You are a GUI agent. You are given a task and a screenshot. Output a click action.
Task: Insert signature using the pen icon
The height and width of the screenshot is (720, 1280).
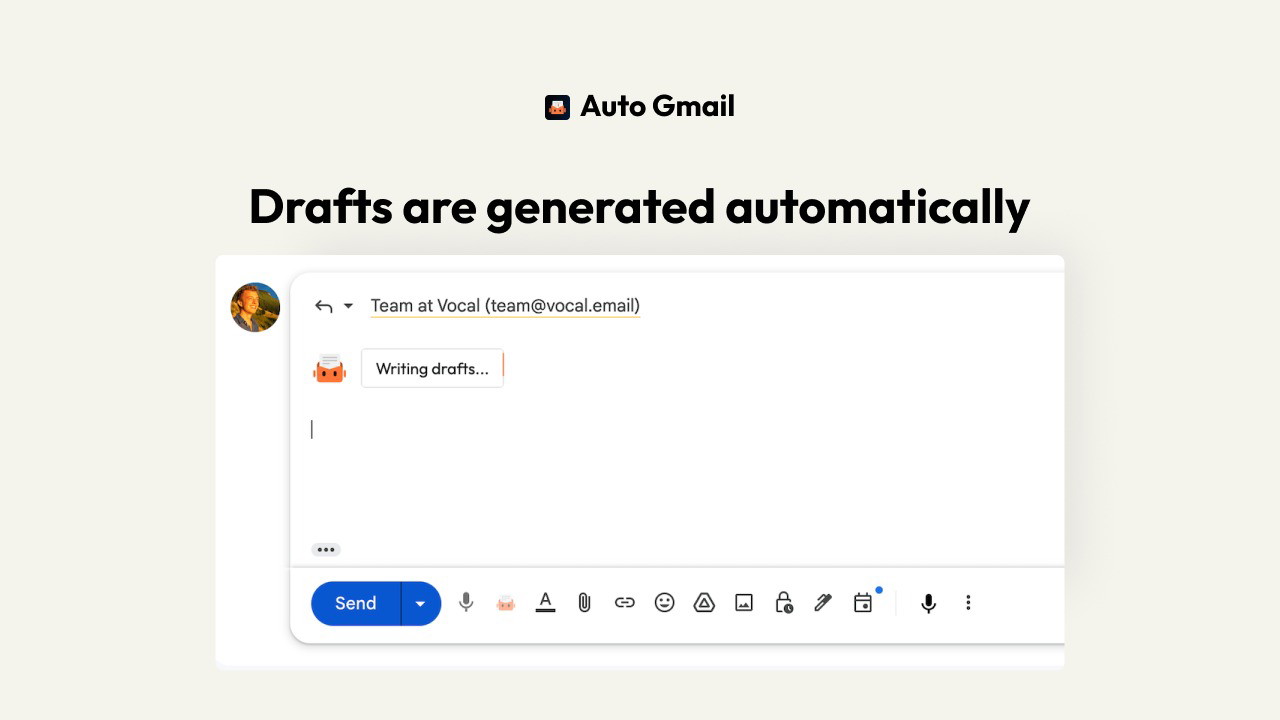pyautogui.click(x=823, y=603)
